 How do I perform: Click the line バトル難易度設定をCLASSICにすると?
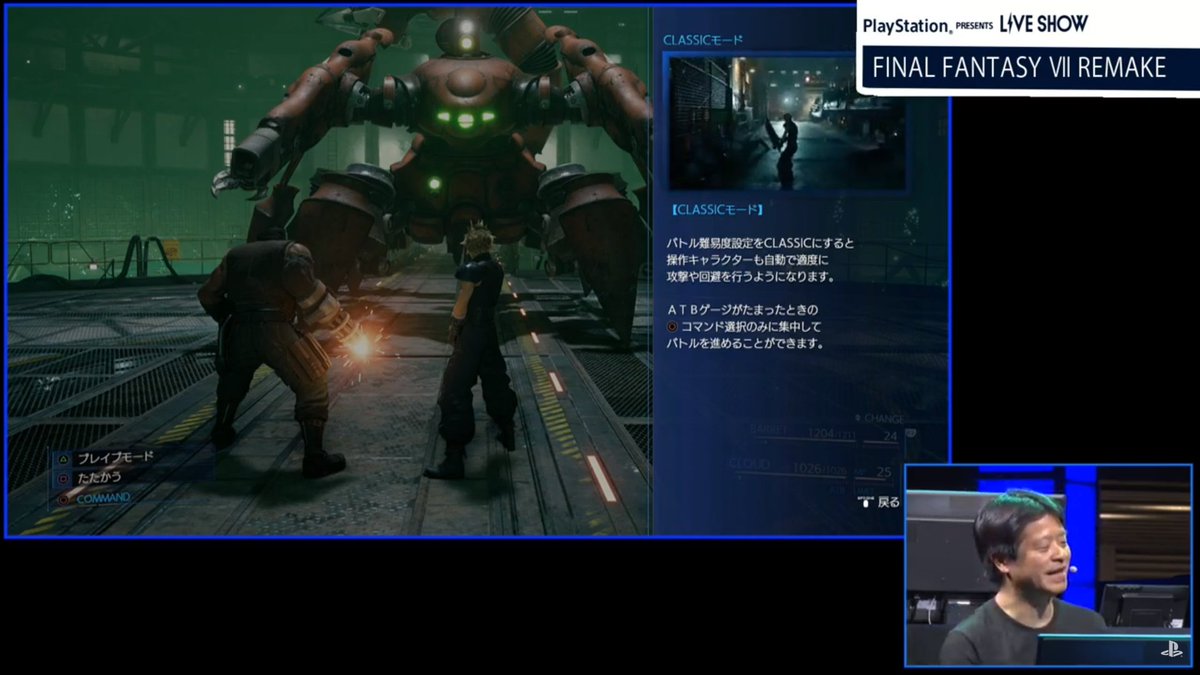761,245
